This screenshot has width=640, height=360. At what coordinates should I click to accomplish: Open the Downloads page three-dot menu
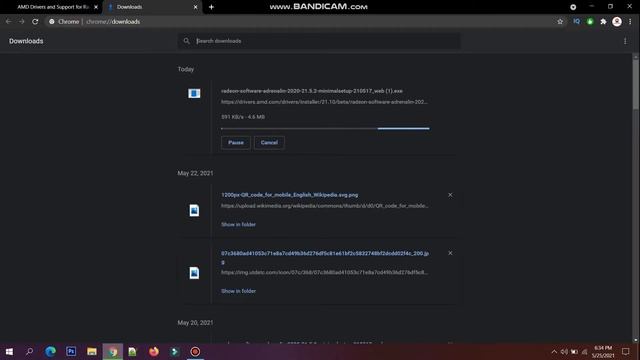click(625, 41)
